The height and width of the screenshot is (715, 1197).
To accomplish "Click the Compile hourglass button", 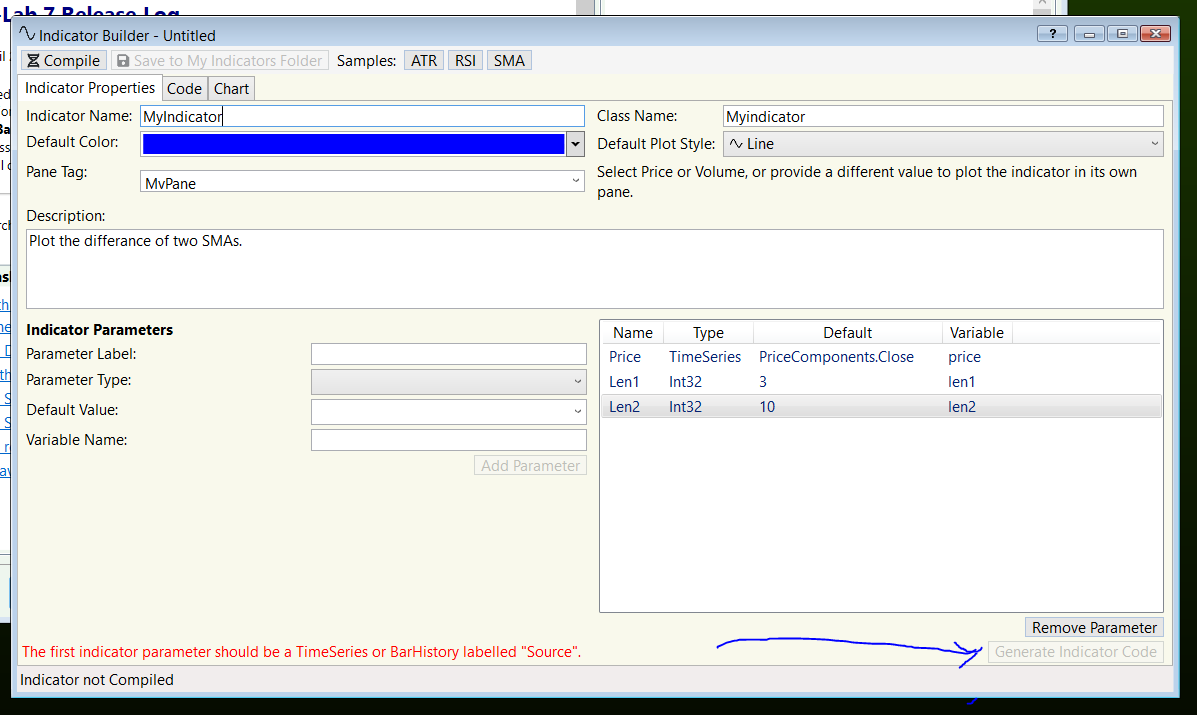I will 63,61.
